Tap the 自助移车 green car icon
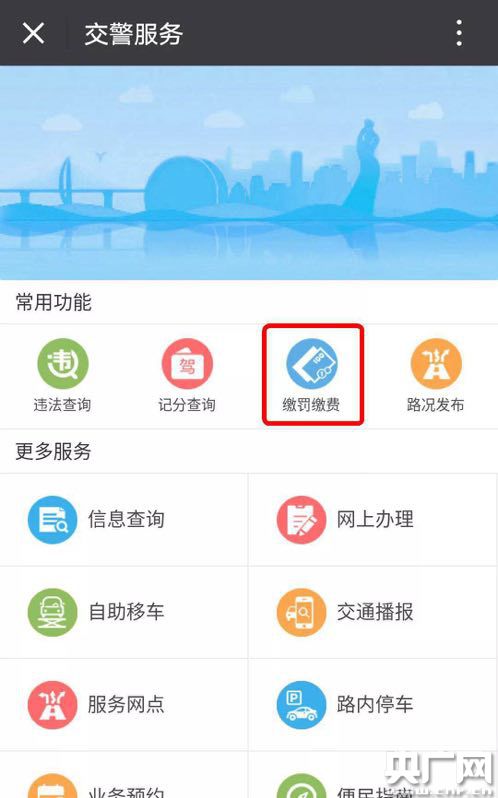This screenshot has width=498, height=798. (x=52, y=612)
